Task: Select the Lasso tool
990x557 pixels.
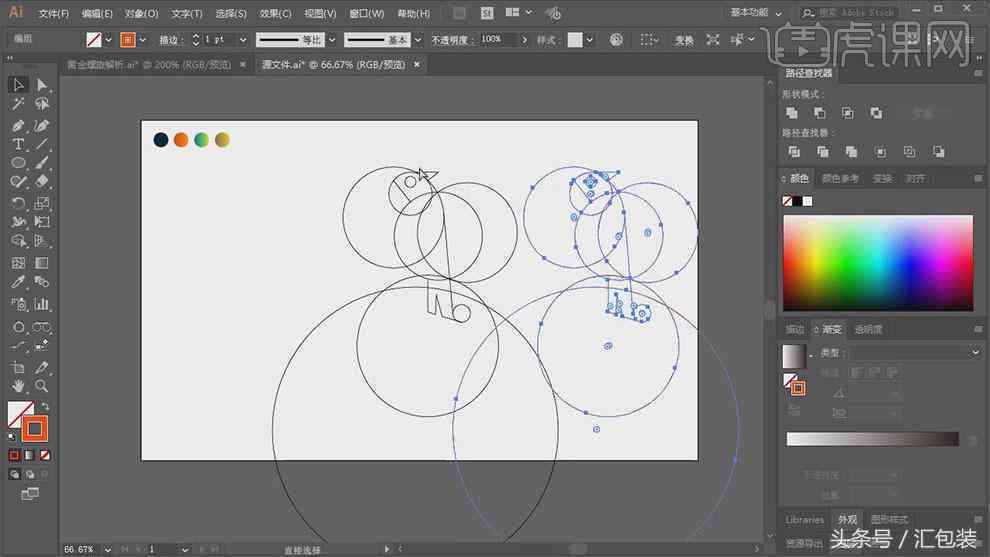Action: click(42, 104)
